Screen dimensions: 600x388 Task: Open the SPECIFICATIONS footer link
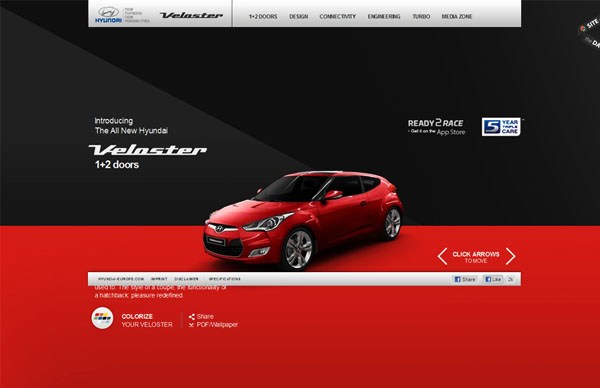click(x=225, y=279)
